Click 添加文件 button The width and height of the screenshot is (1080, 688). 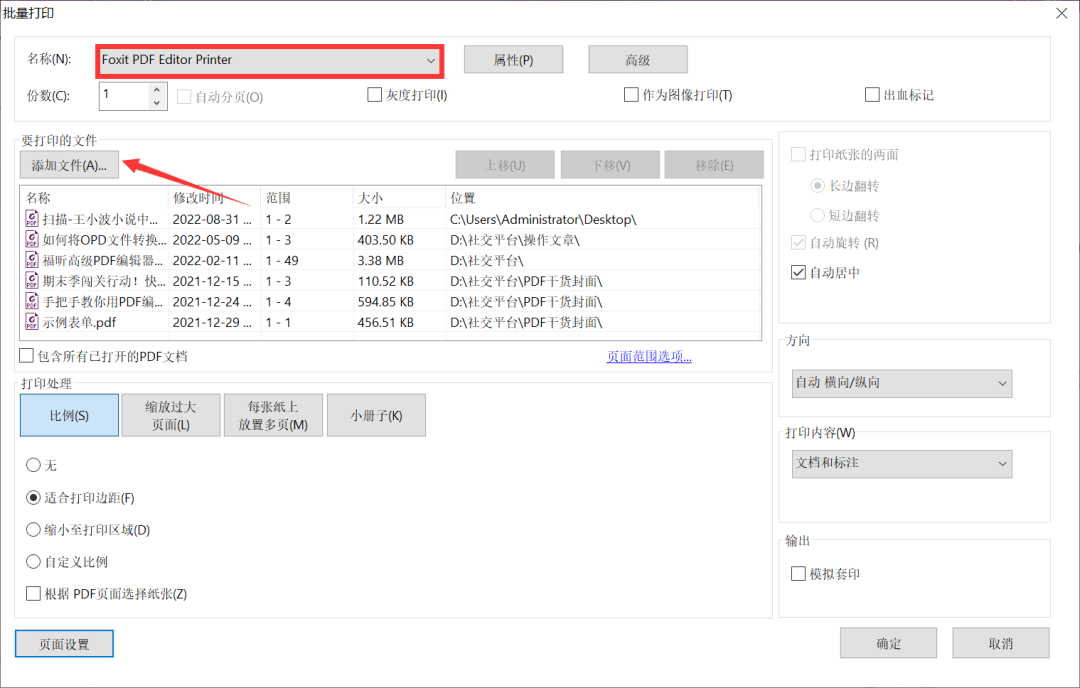pyautogui.click(x=69, y=165)
